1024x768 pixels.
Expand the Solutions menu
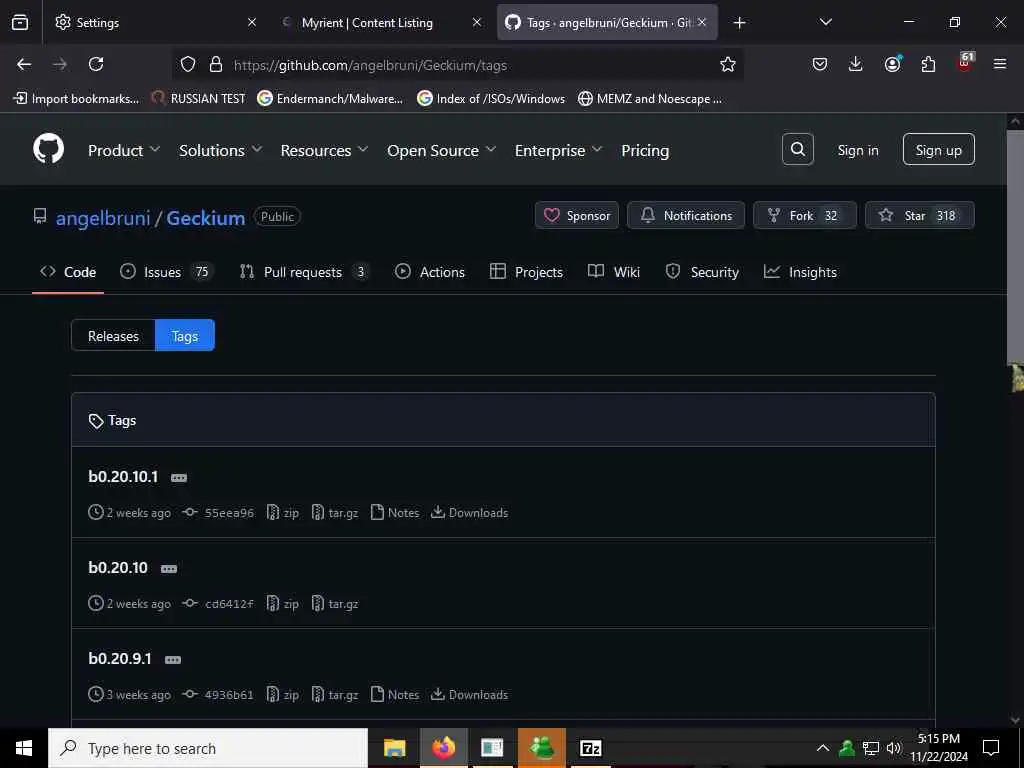[x=221, y=150]
